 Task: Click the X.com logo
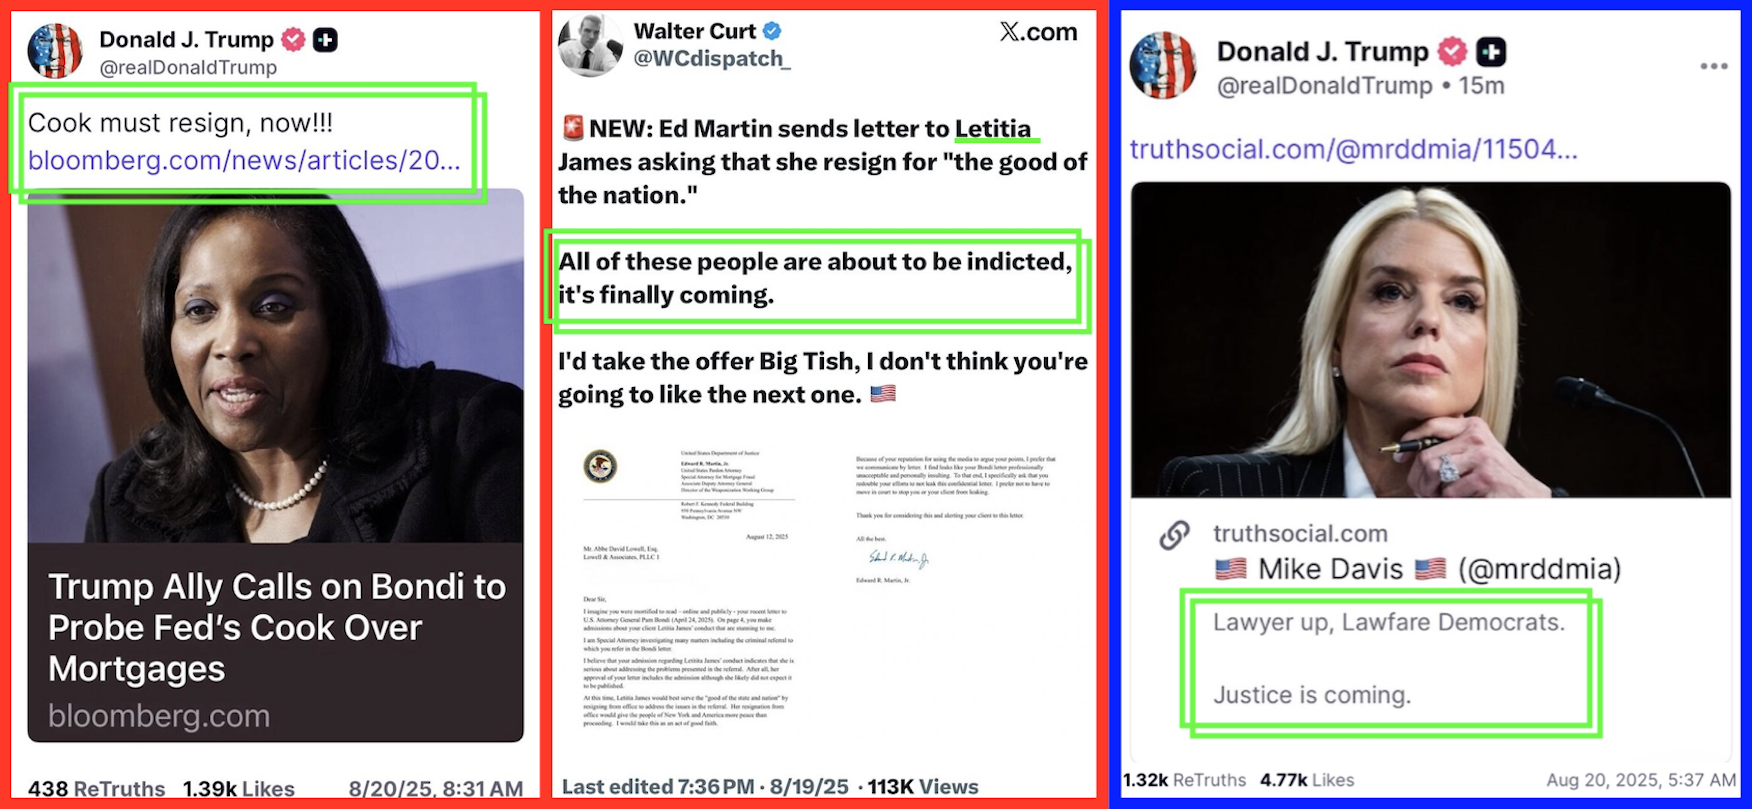(1038, 31)
